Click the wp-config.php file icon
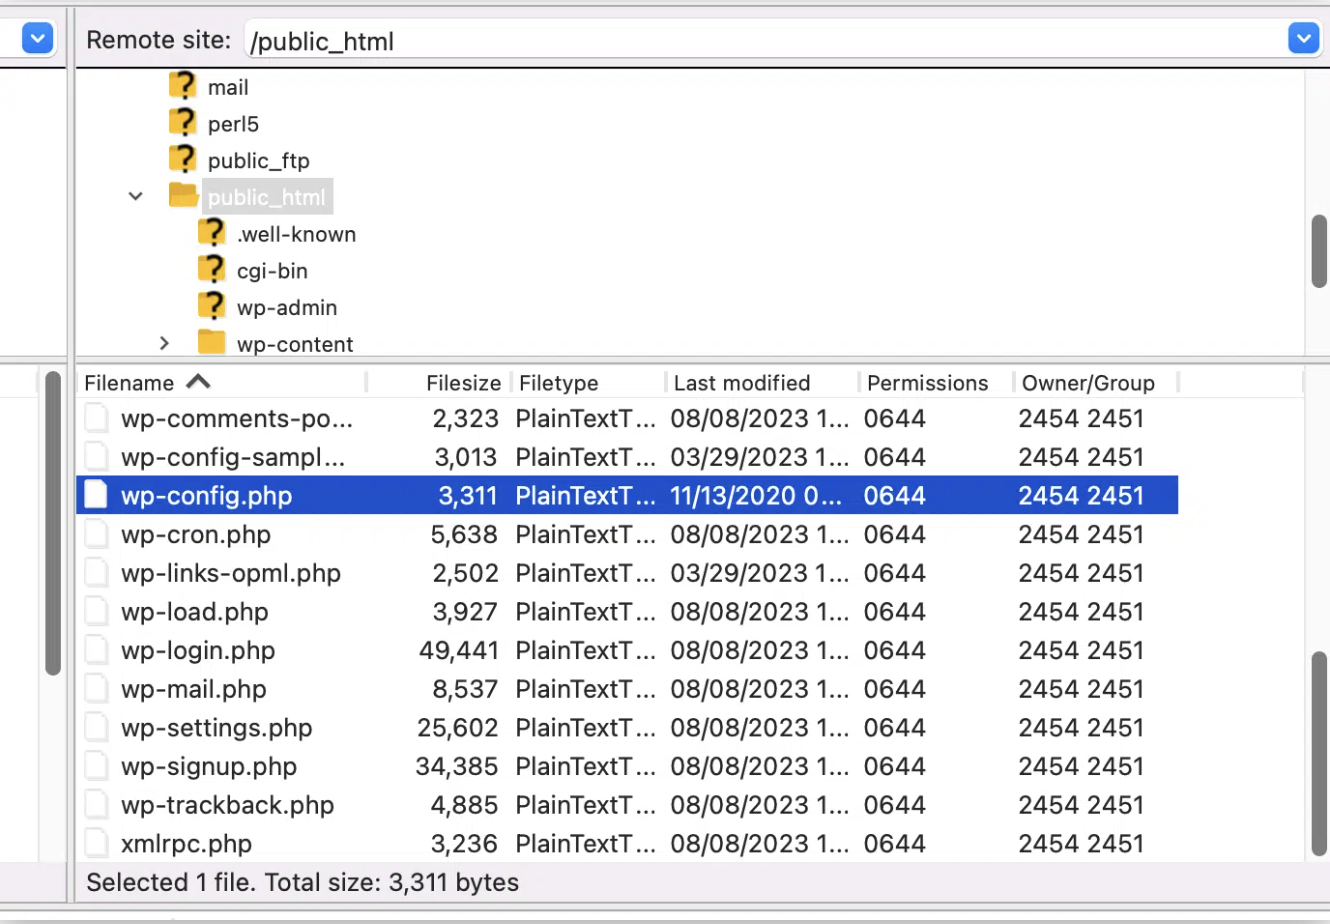Screen dimensions: 1330x924 tap(95, 494)
